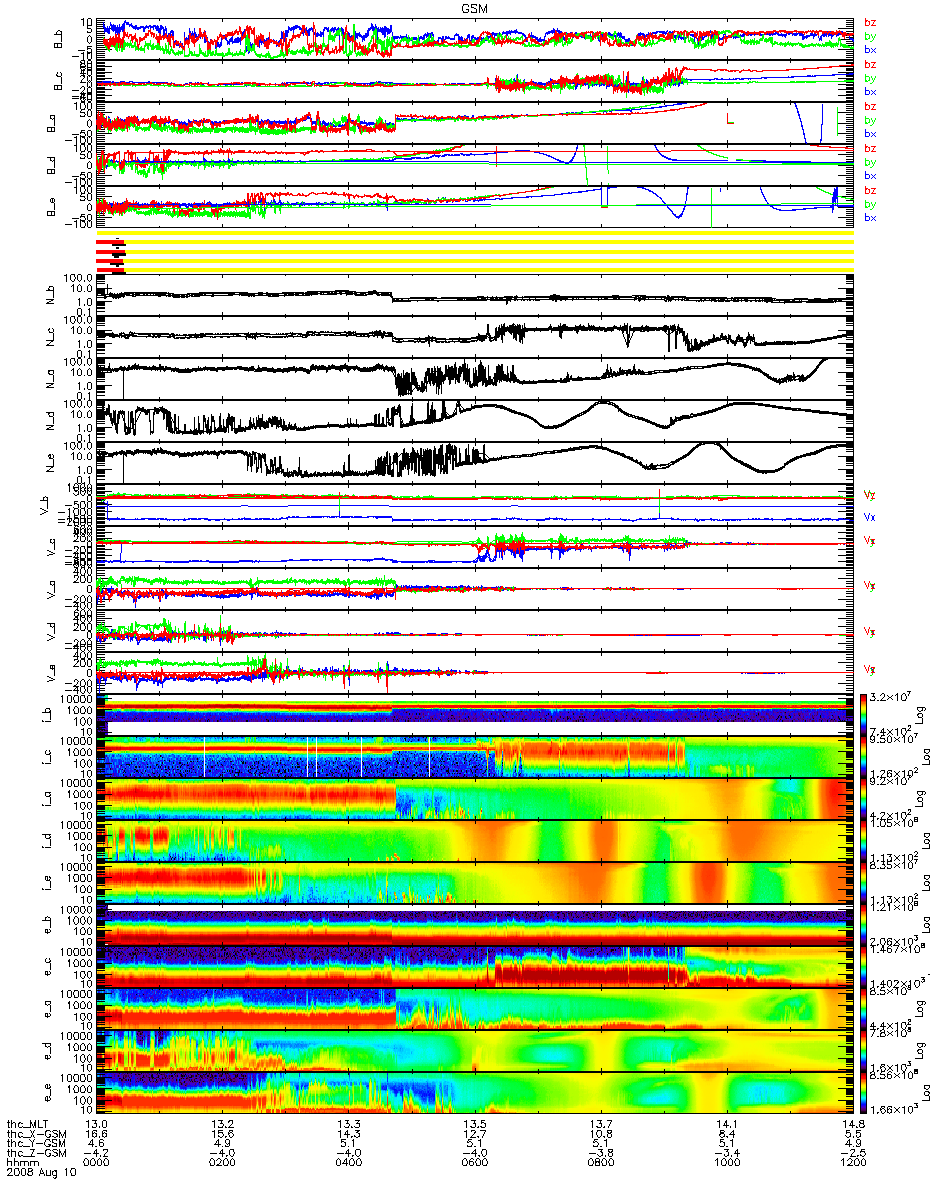Click the "e_e" electron spectrogram label

(x=46, y=1093)
